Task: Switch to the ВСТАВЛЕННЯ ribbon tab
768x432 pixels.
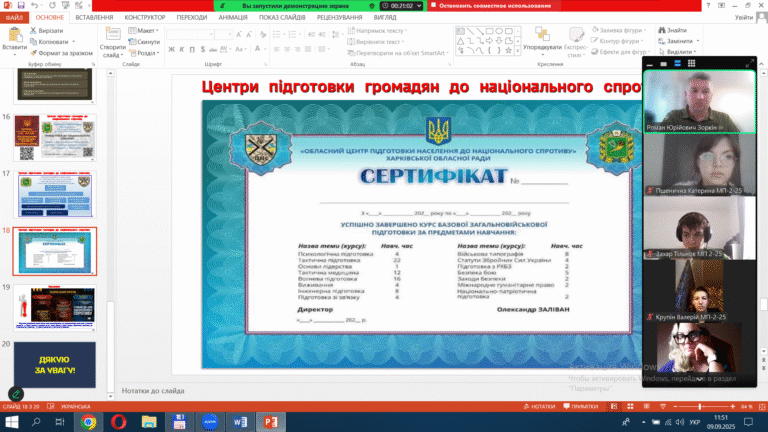Action: 92,17
